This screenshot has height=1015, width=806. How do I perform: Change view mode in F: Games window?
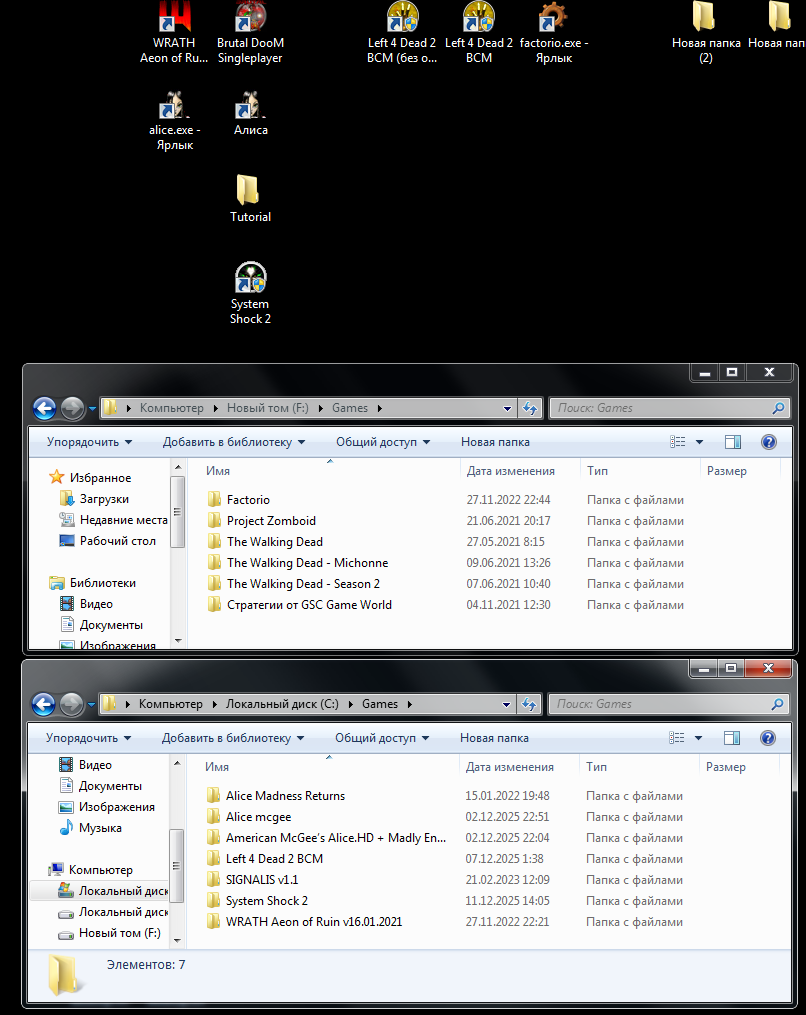coord(678,442)
